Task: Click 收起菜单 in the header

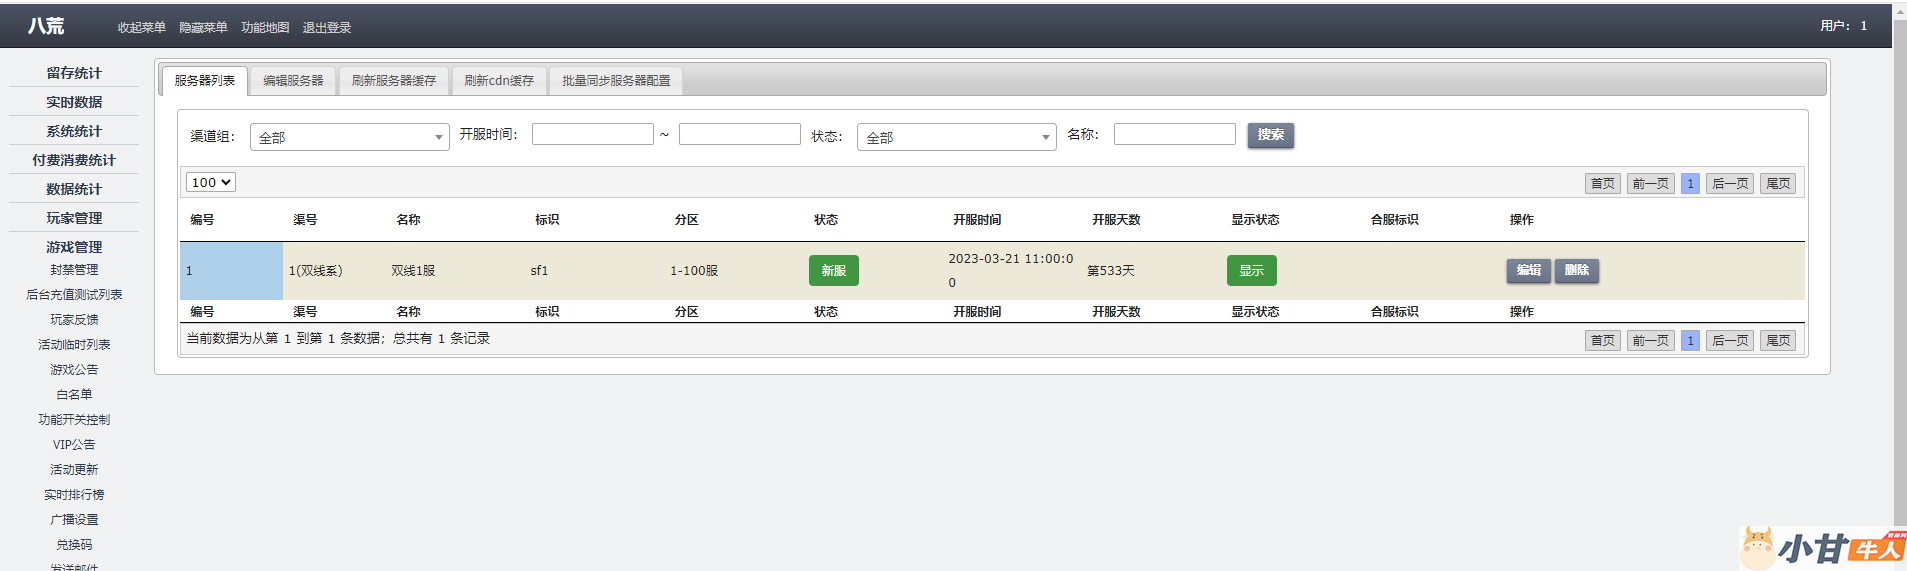Action: point(141,28)
